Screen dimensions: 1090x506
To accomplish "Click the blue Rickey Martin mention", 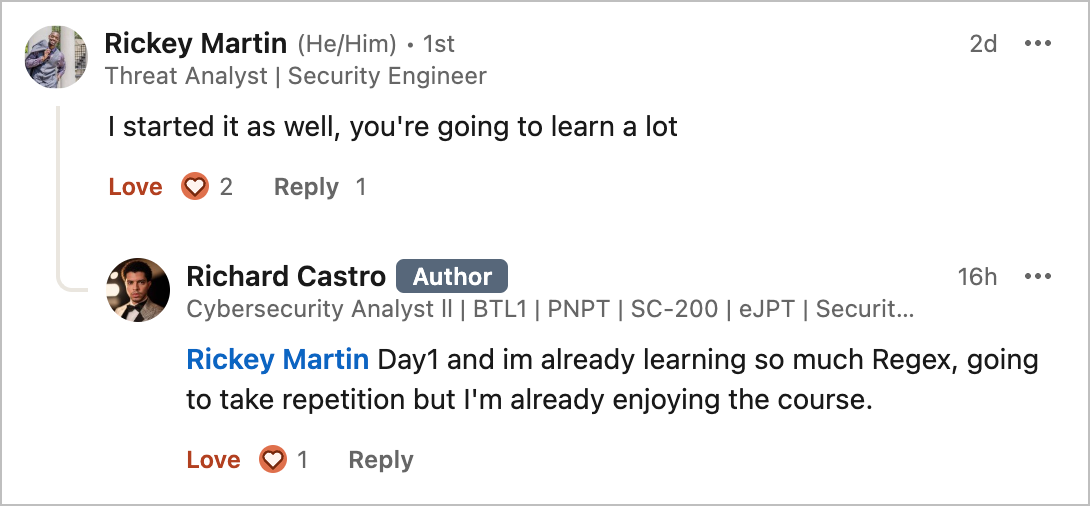I will tap(277, 360).
